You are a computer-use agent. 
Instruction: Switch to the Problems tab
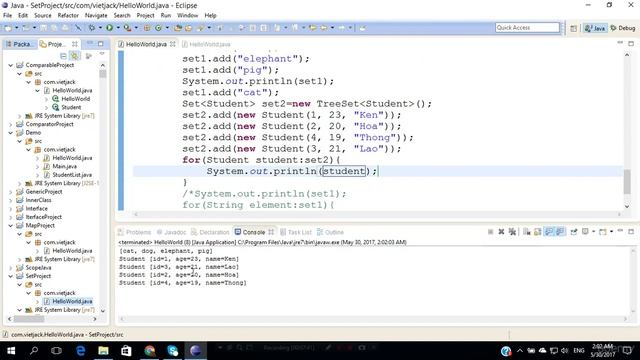135,232
